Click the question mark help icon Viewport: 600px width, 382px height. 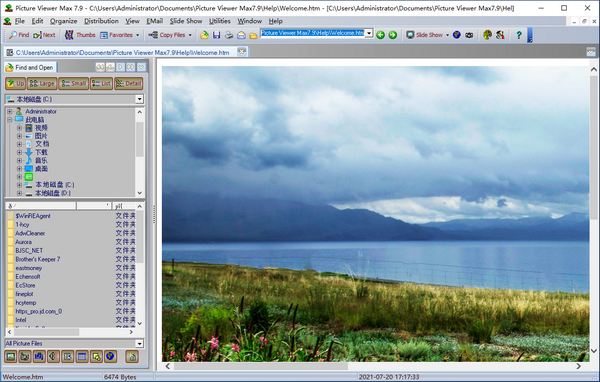[519, 35]
